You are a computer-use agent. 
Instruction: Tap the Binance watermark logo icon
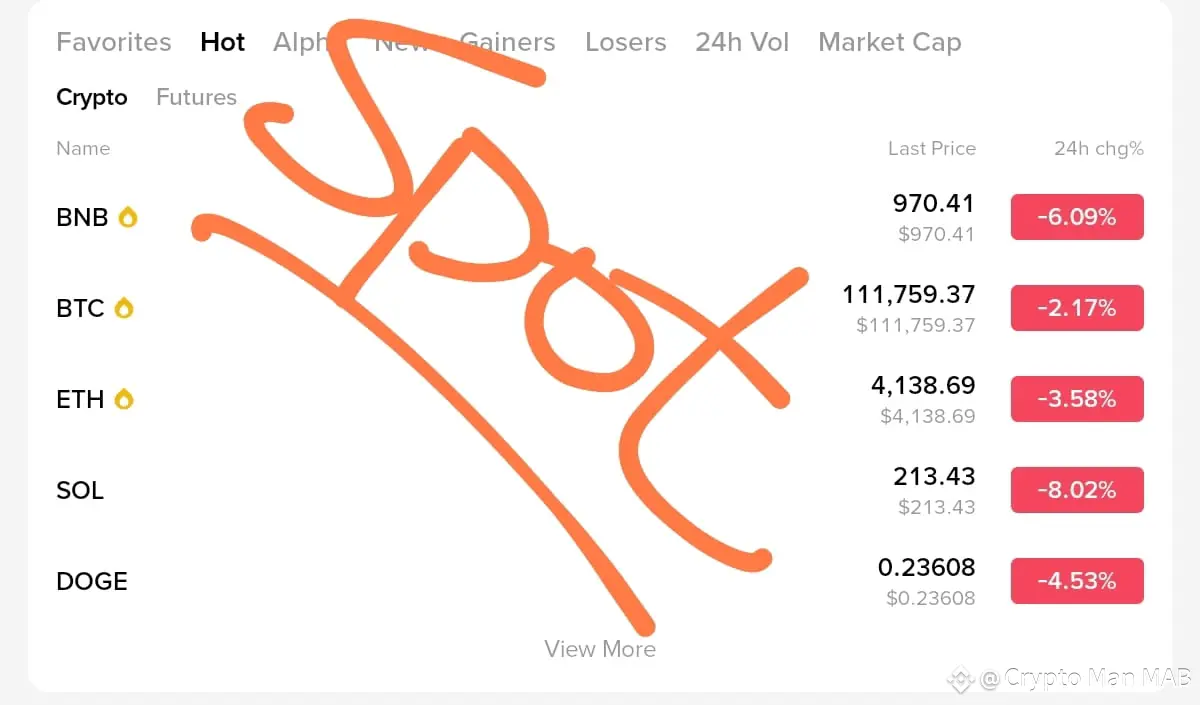(961, 680)
